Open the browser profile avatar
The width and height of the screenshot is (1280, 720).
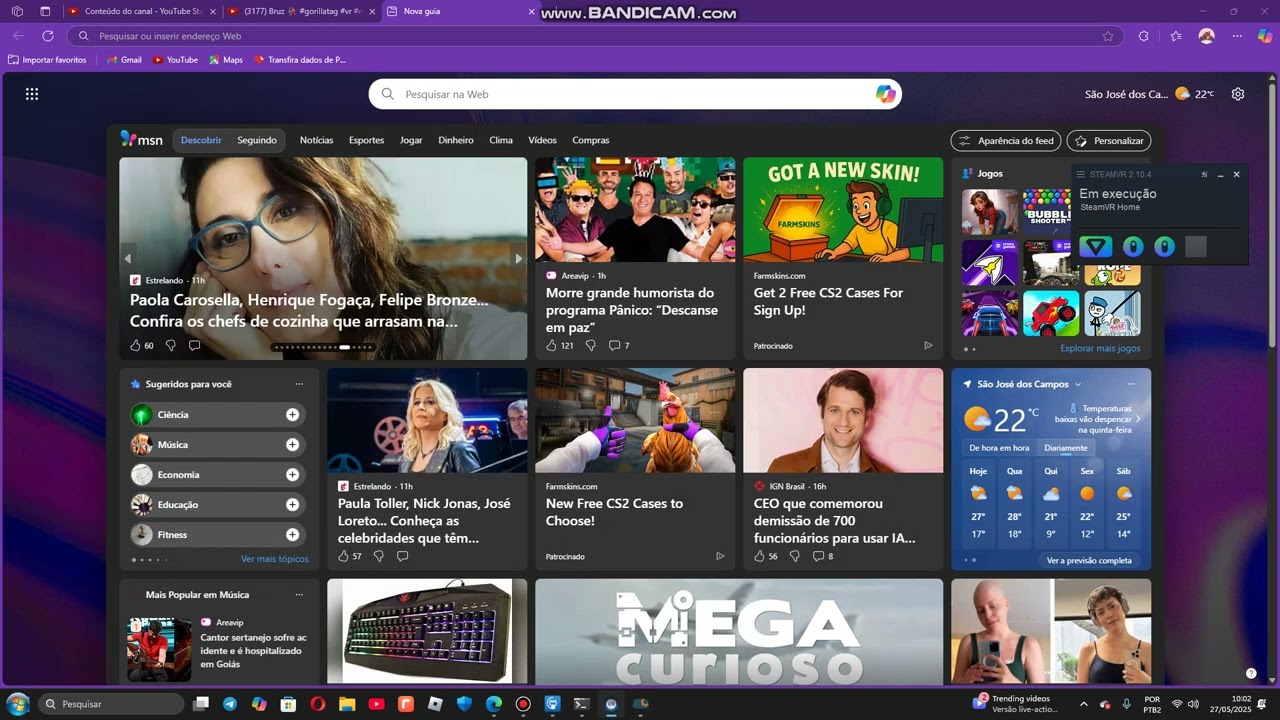(x=1207, y=36)
